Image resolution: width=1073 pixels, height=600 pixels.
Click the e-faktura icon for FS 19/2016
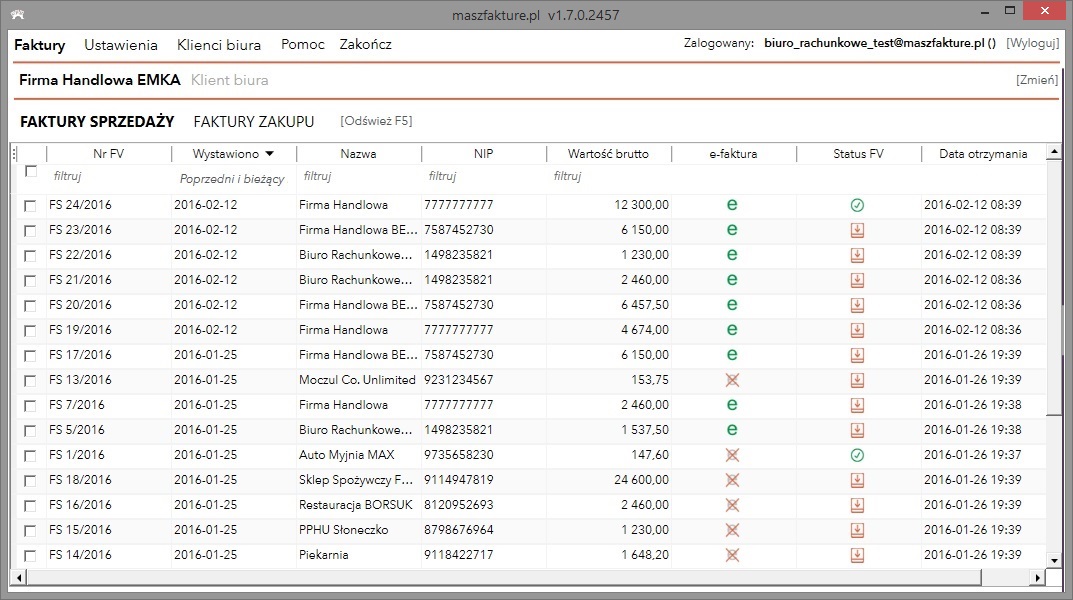click(x=732, y=330)
